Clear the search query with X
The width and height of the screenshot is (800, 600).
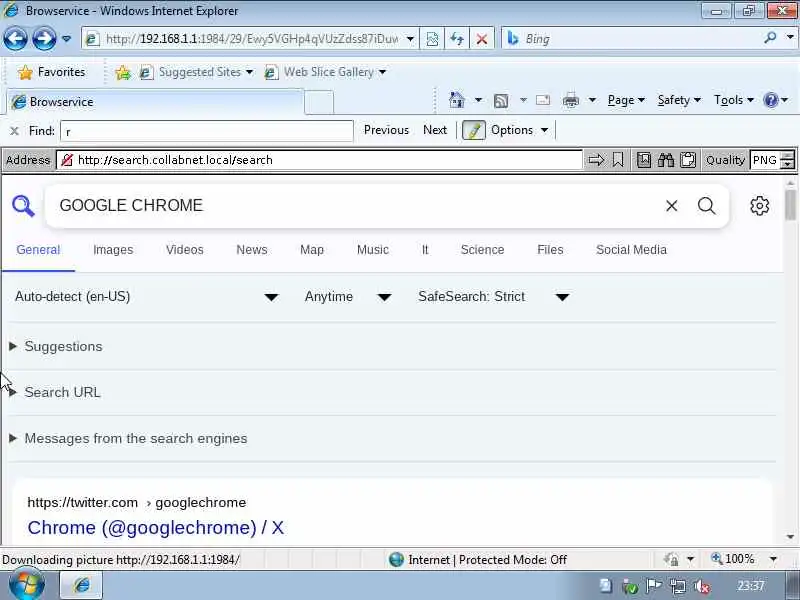coord(671,206)
